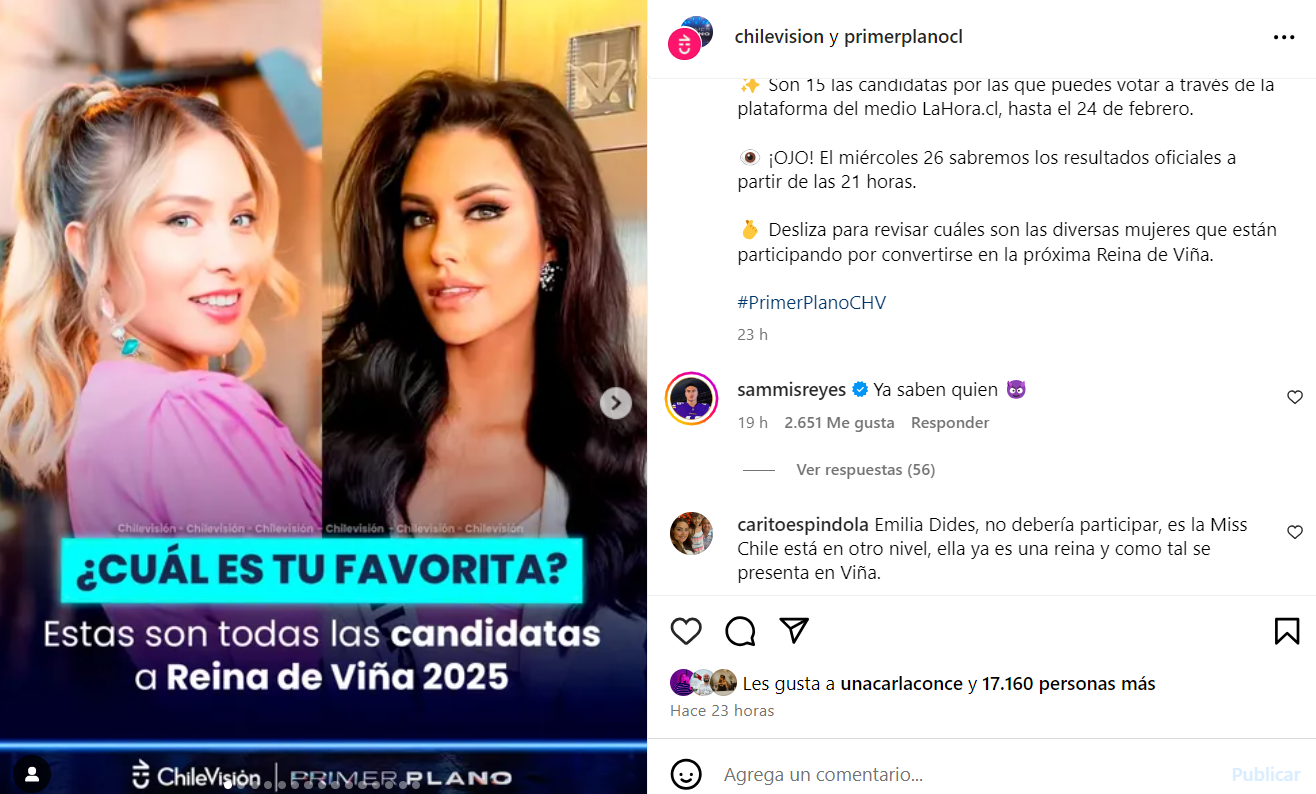The width and height of the screenshot is (1316, 794).
Task: Open the three-dot more options menu
Action: pyautogui.click(x=1284, y=37)
